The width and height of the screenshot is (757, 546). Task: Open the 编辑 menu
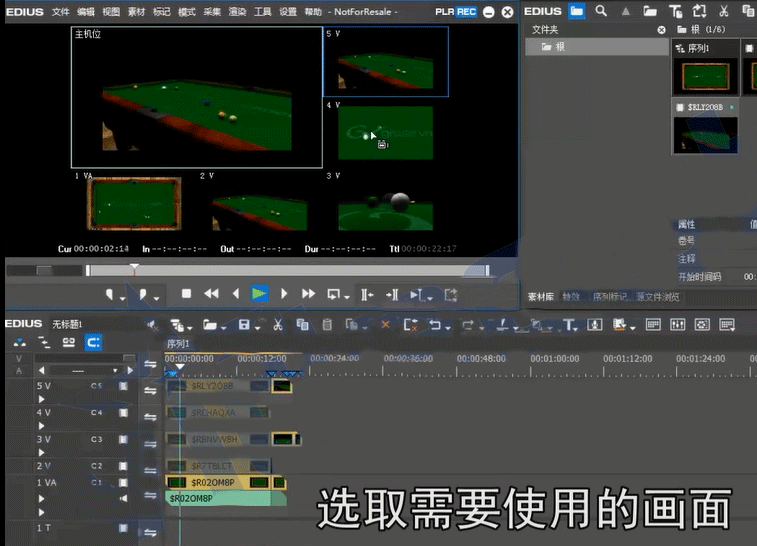[85, 12]
